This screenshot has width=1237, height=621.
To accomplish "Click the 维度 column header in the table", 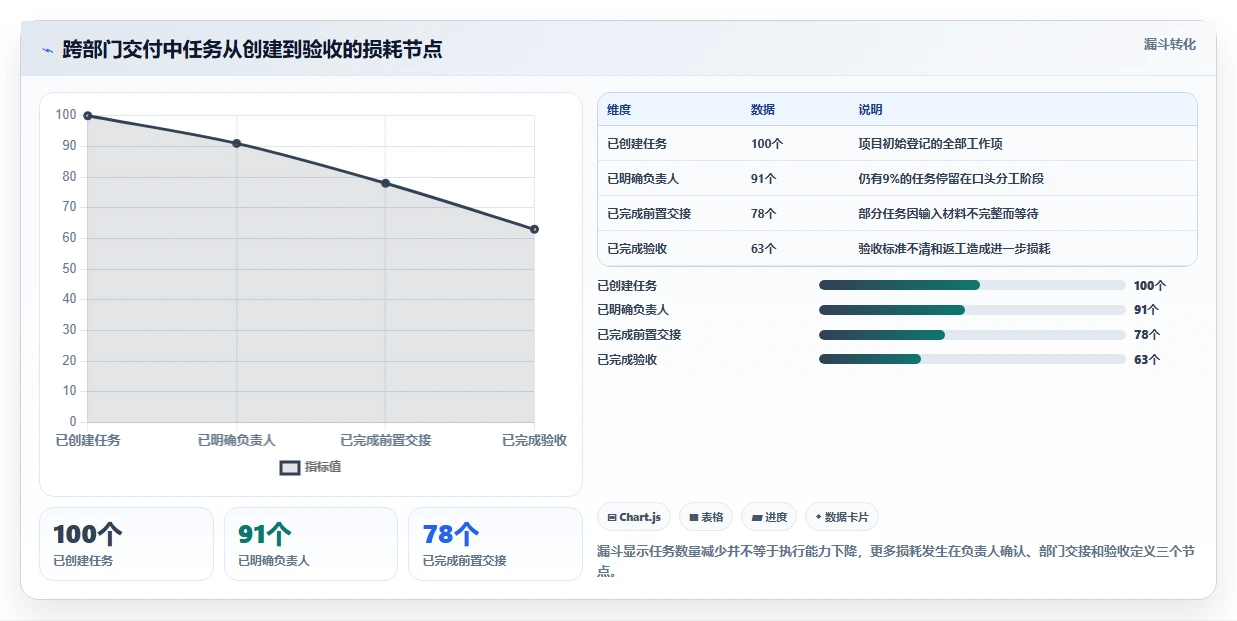I will (x=619, y=110).
